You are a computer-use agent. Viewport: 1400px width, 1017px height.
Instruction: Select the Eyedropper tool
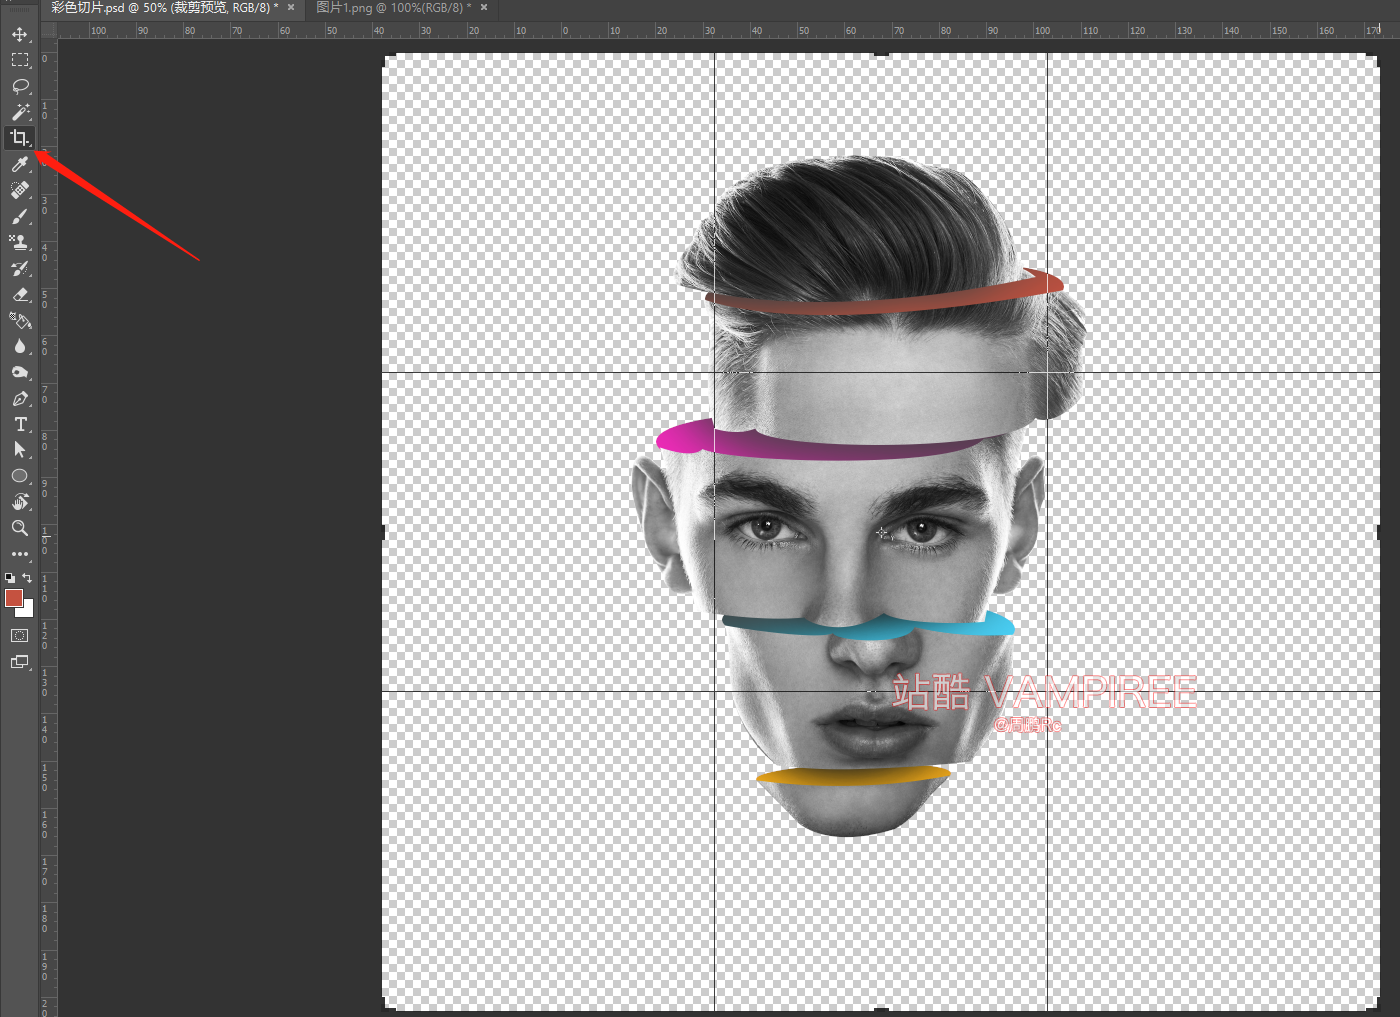19,164
